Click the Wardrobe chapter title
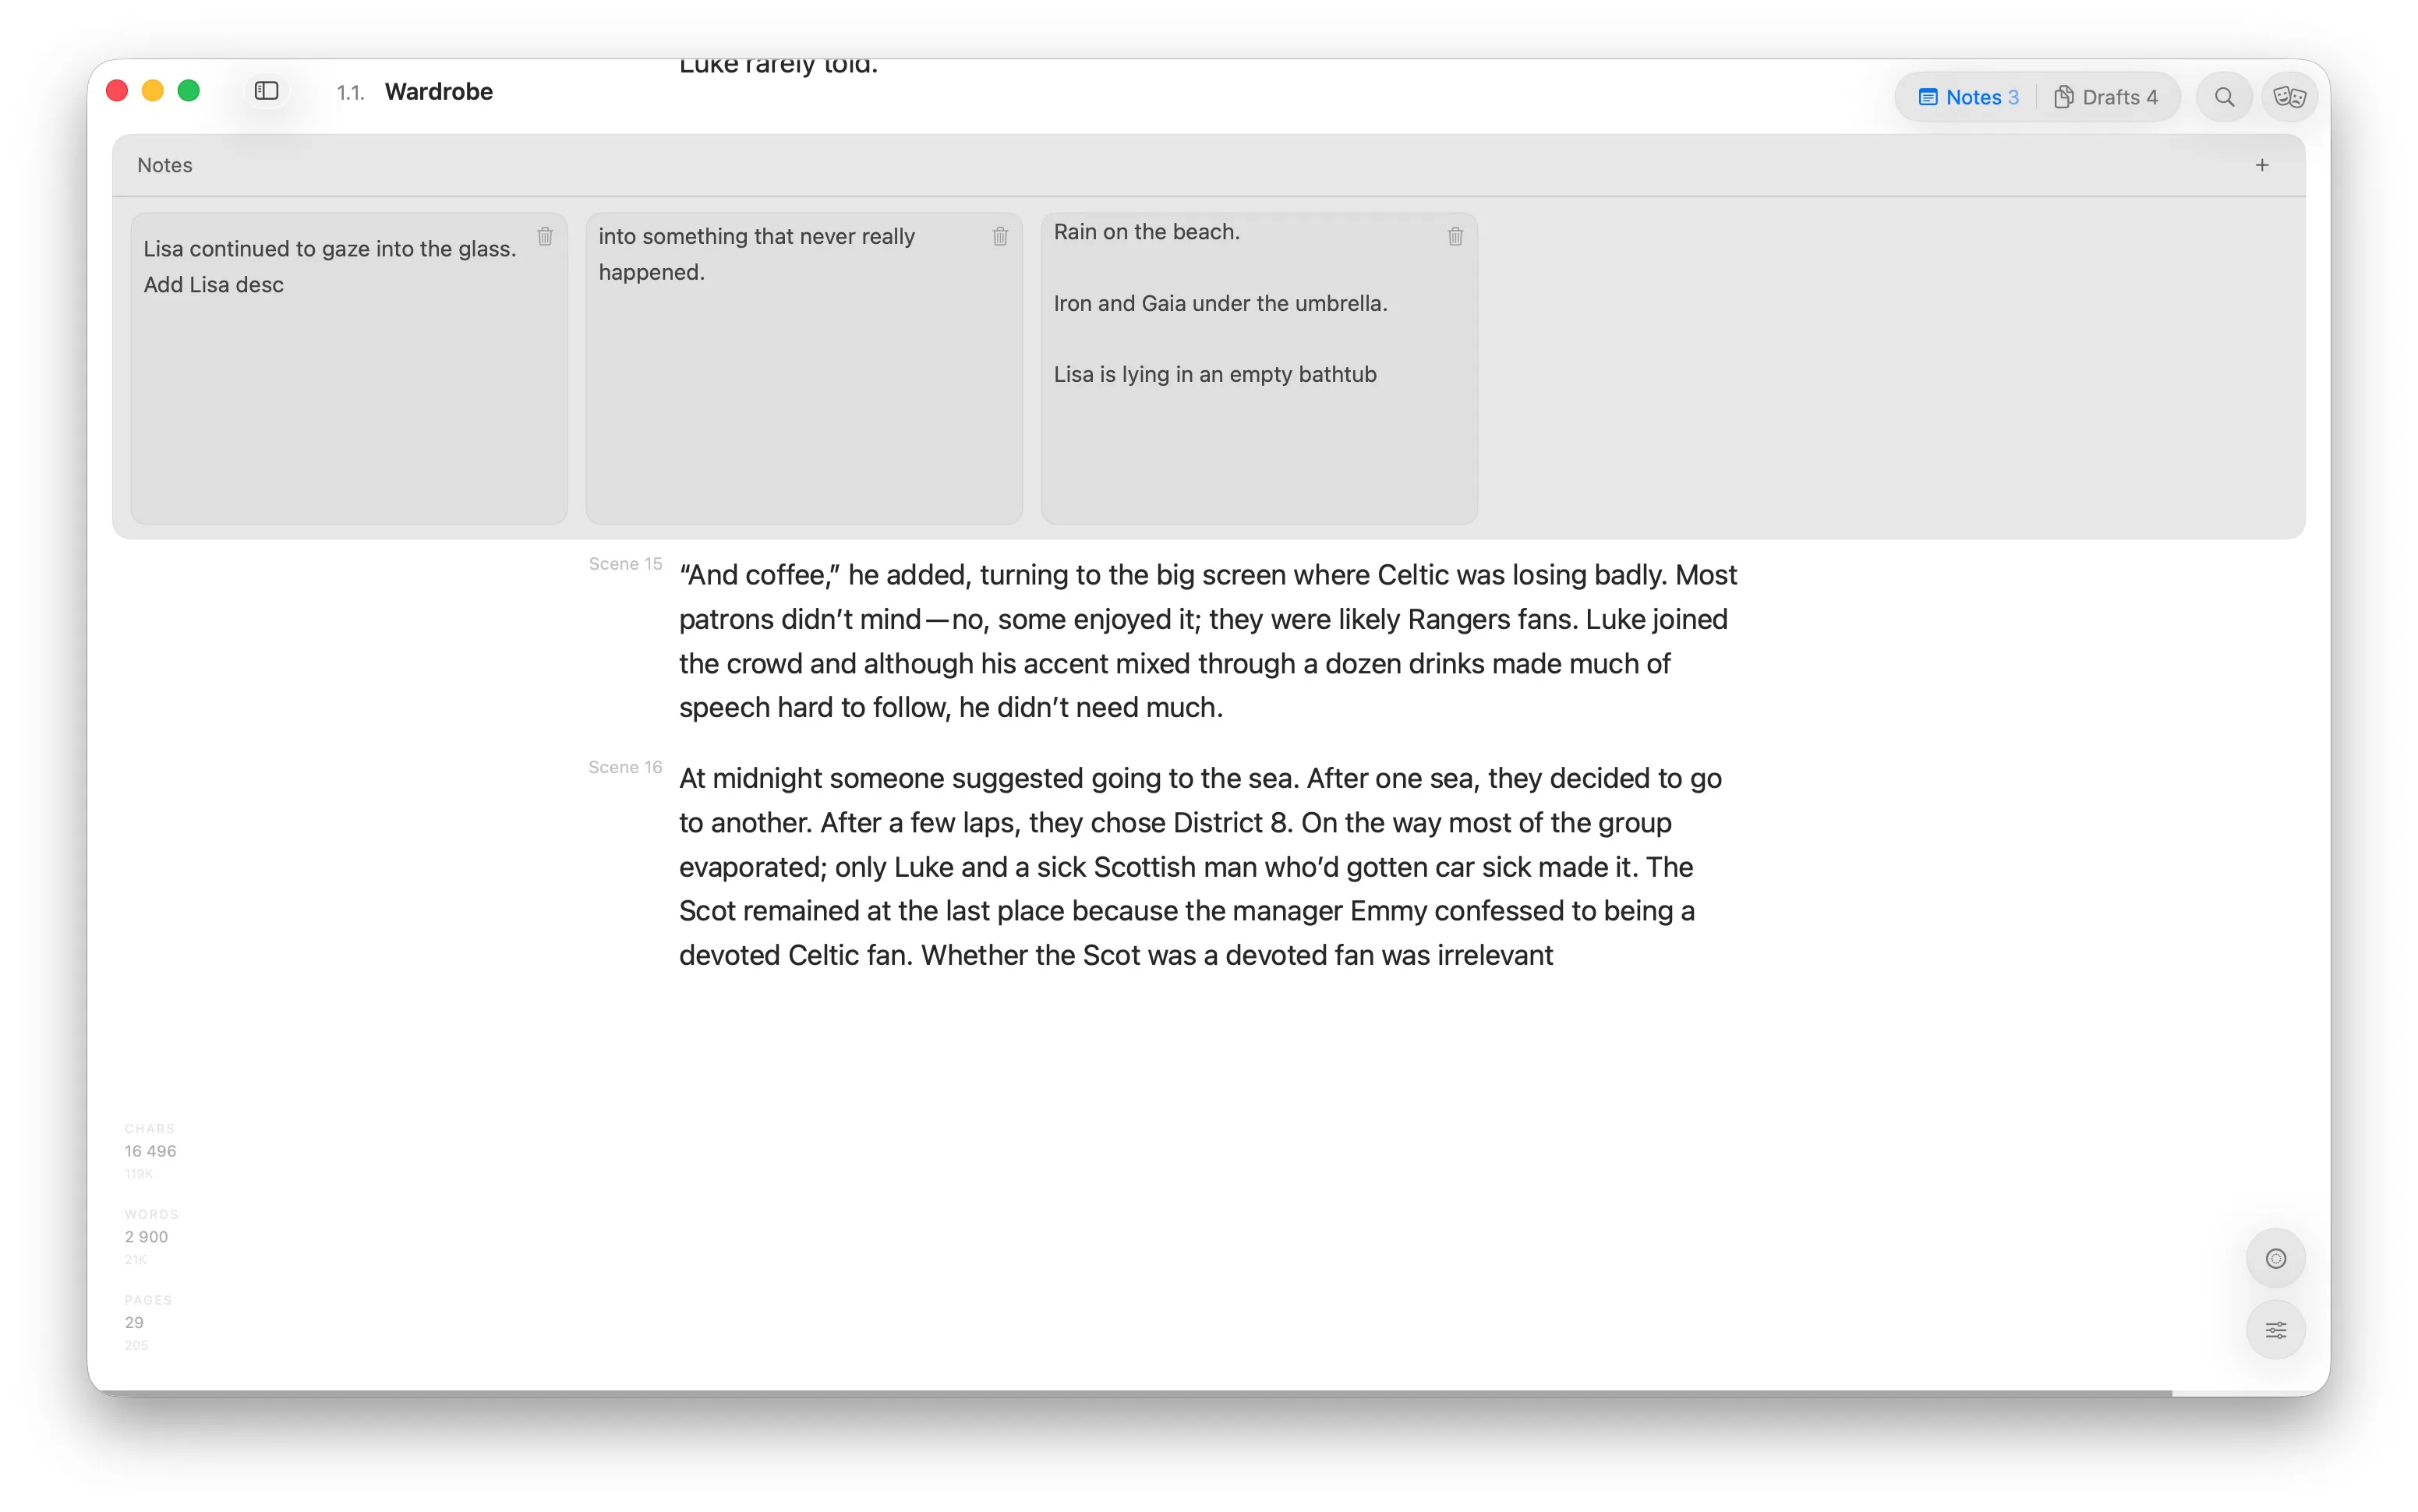 pyautogui.click(x=439, y=92)
